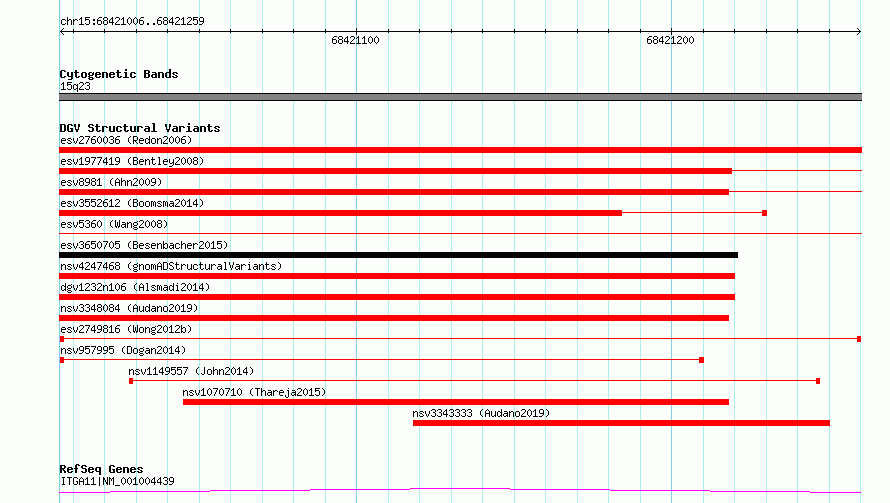The height and width of the screenshot is (503, 890).
Task: Open variant label nsv3343333 (Audano2019)
Action: point(481,413)
